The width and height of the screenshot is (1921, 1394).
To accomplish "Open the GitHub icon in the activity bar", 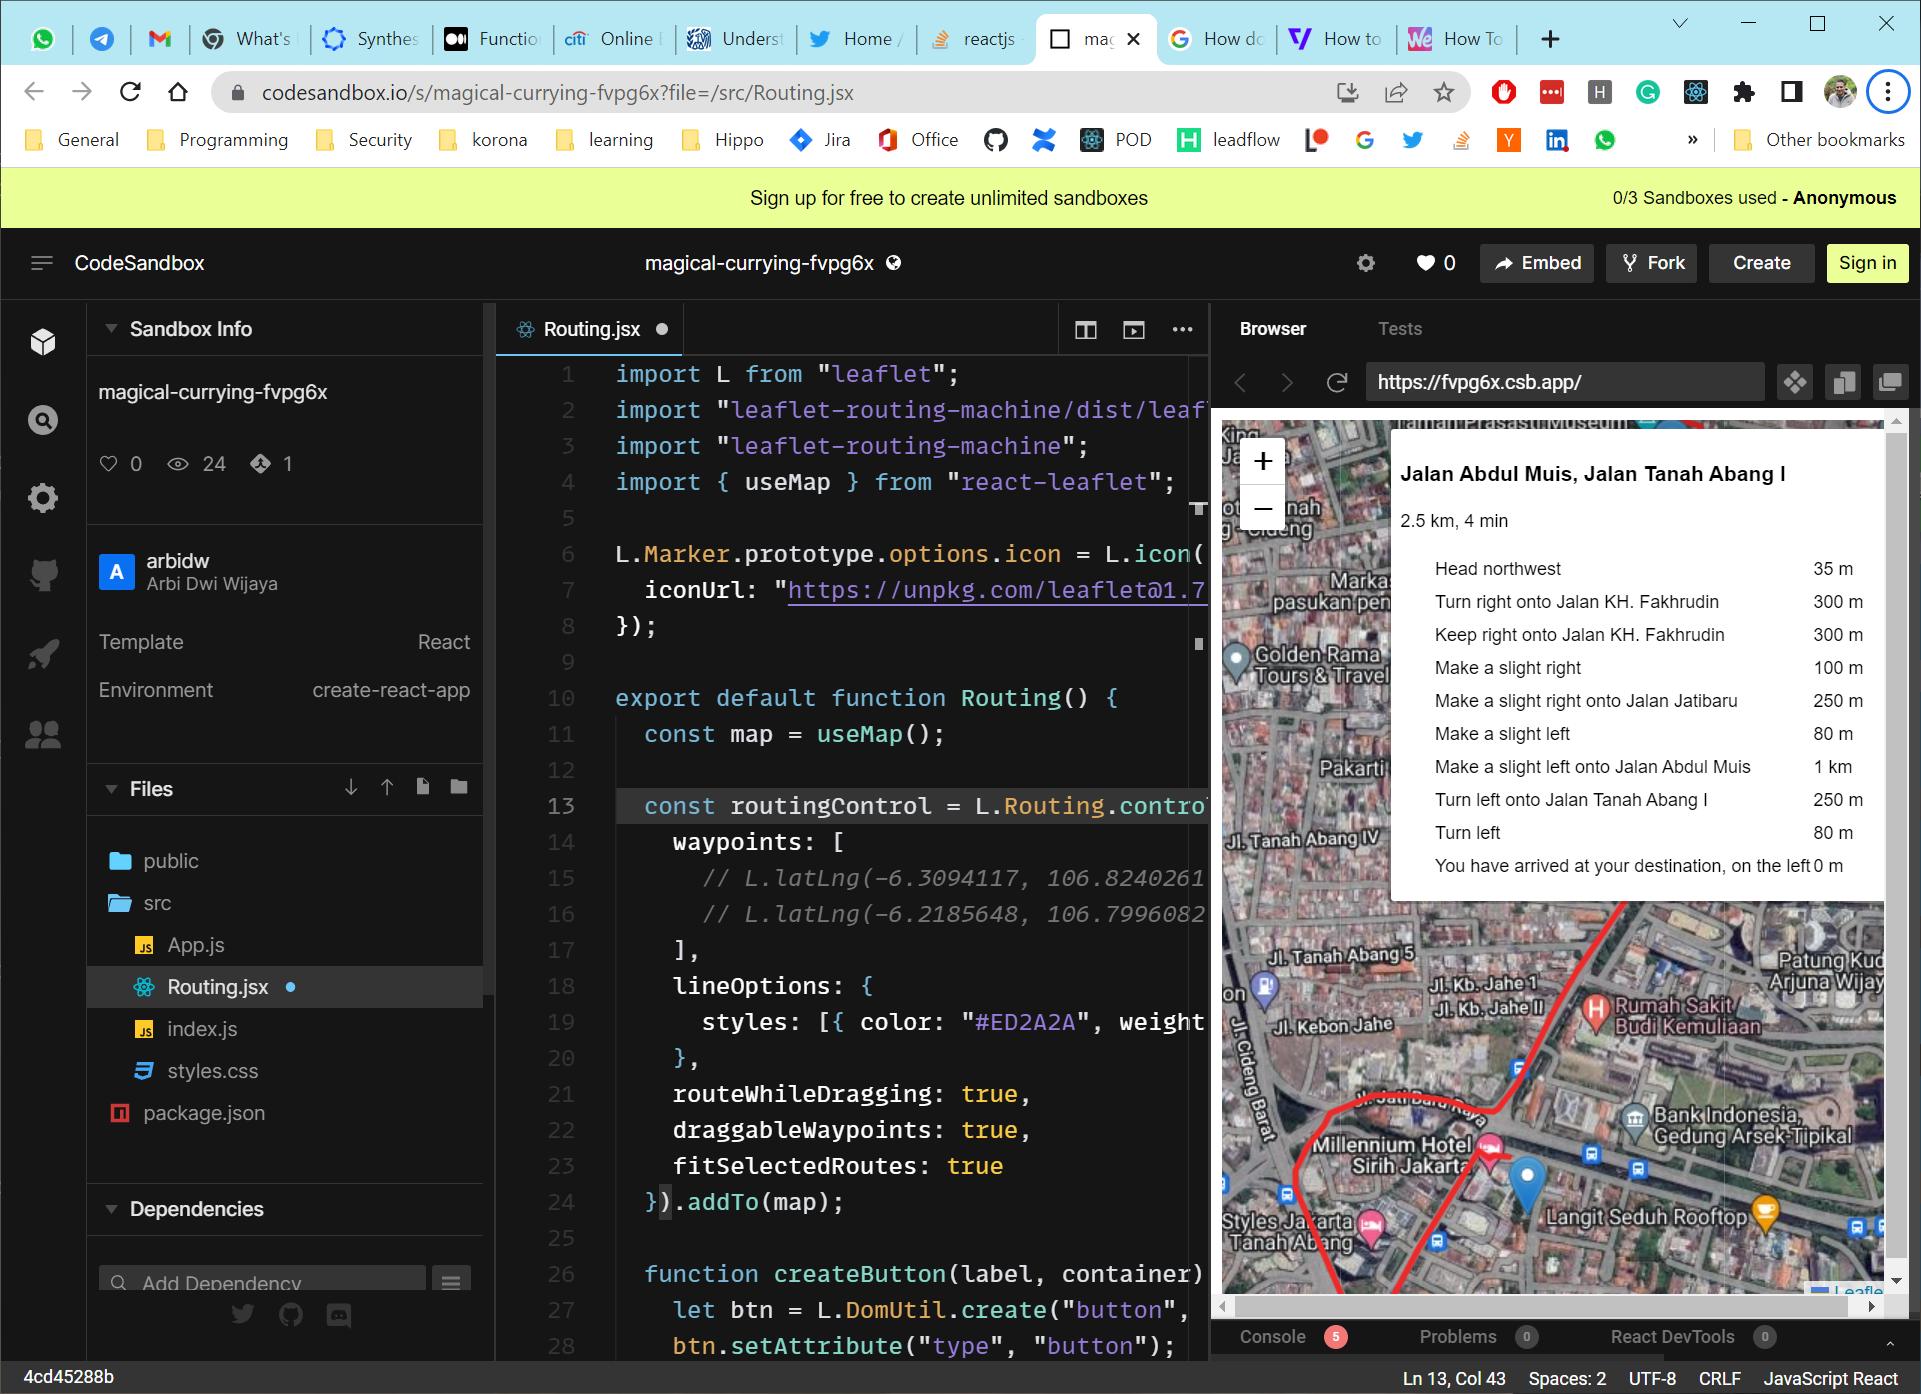I will [x=43, y=575].
